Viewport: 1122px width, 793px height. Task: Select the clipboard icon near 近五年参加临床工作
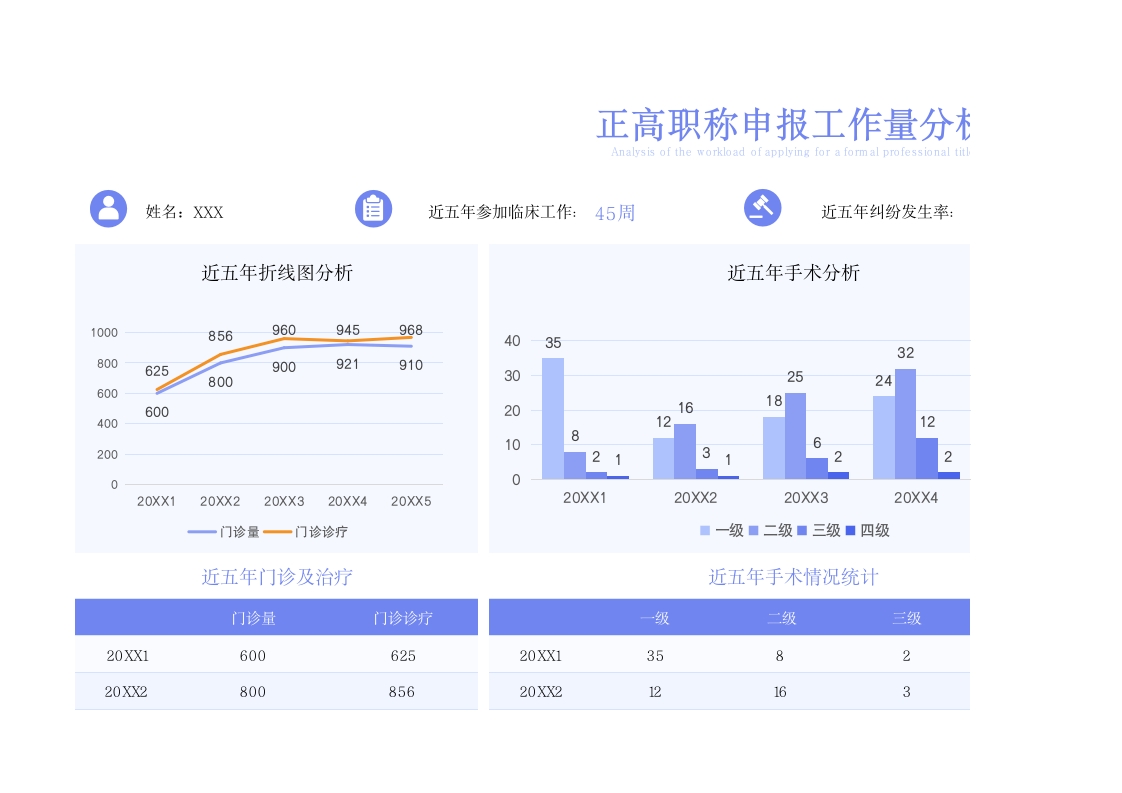pos(373,210)
